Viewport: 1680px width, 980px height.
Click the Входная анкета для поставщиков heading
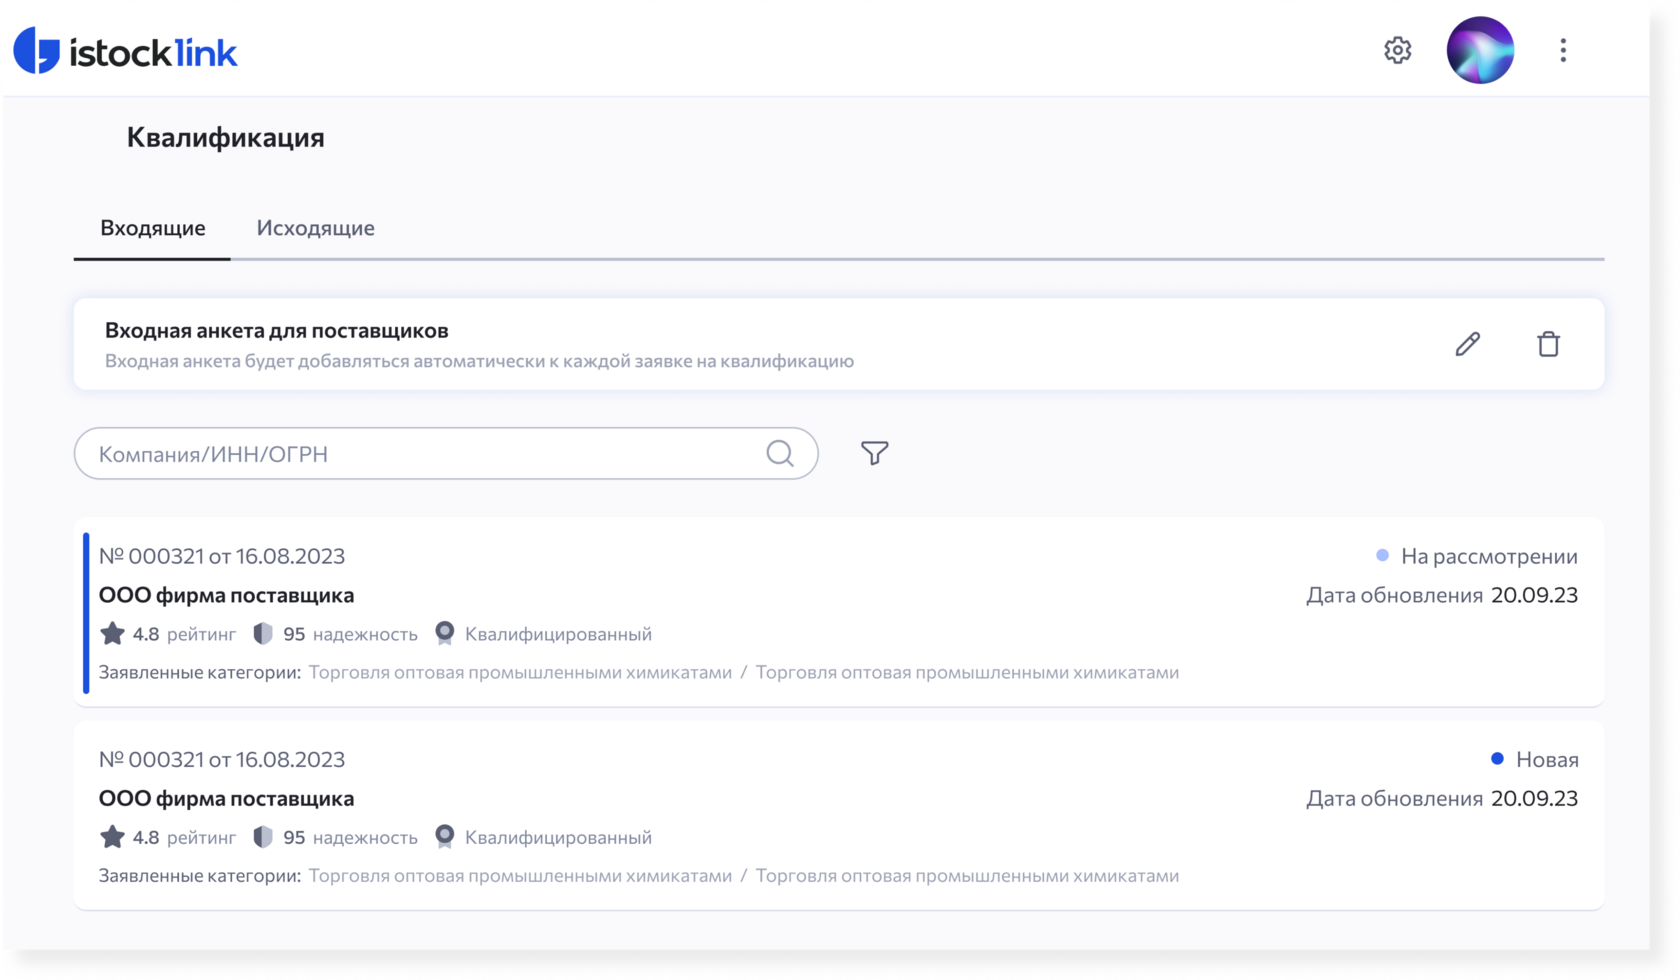[x=276, y=330]
